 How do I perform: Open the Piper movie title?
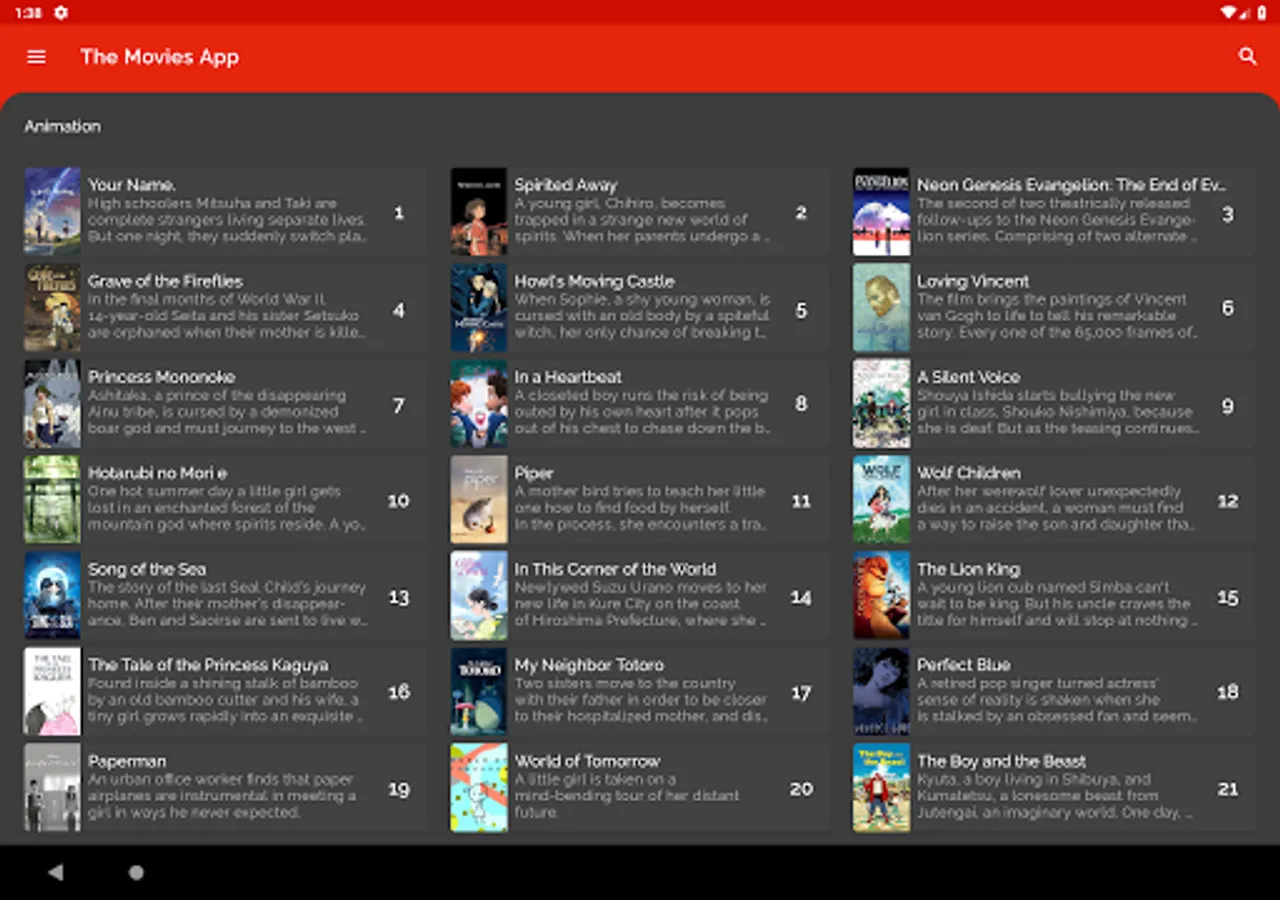pos(534,473)
